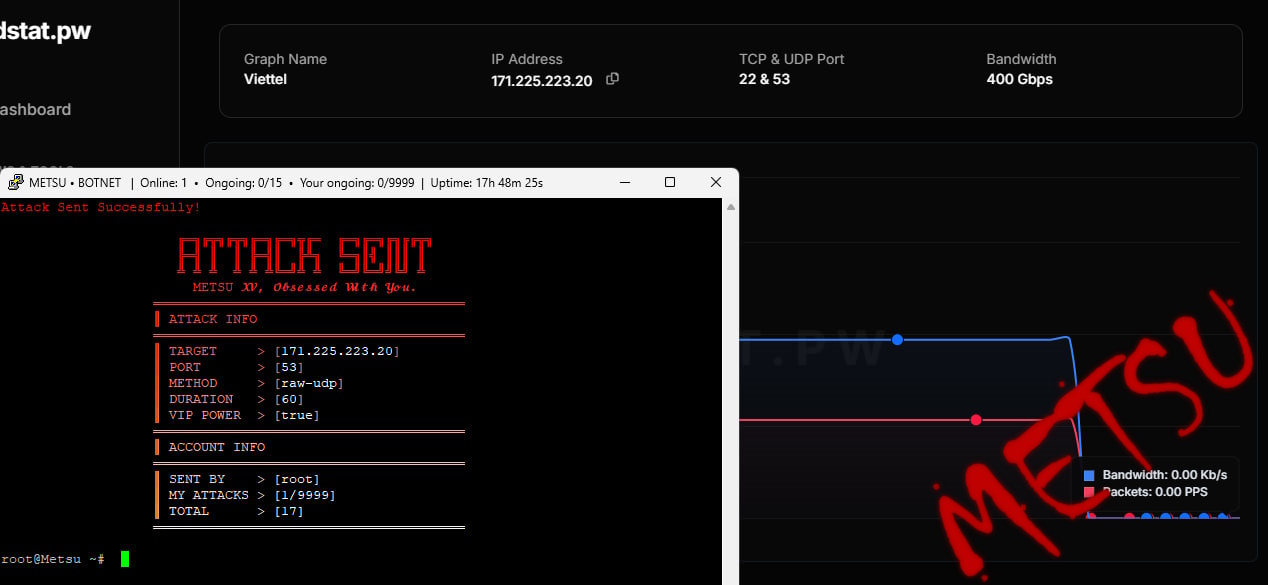Click the dstat.pw logo

click(x=46, y=30)
